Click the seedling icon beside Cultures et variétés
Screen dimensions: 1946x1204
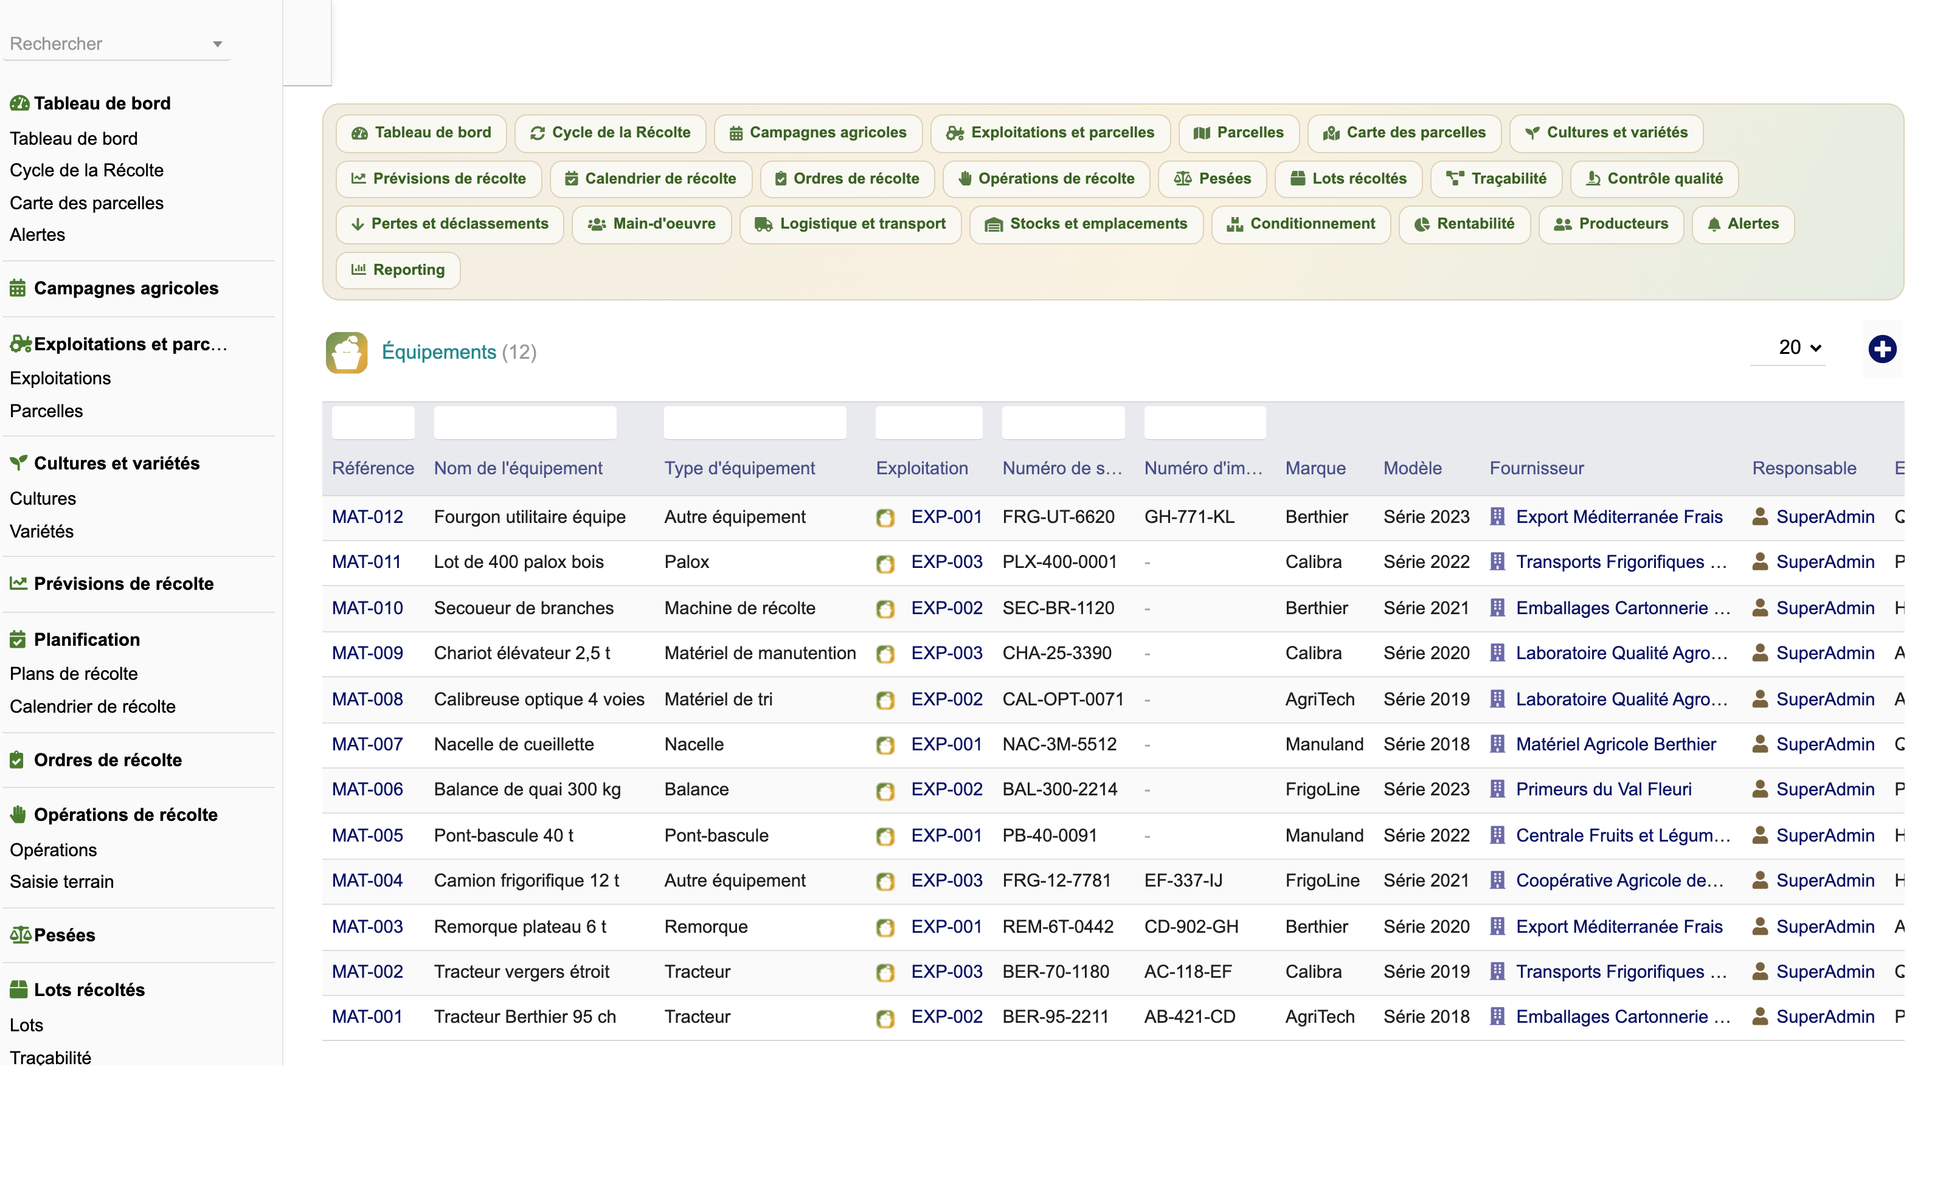coord(18,463)
